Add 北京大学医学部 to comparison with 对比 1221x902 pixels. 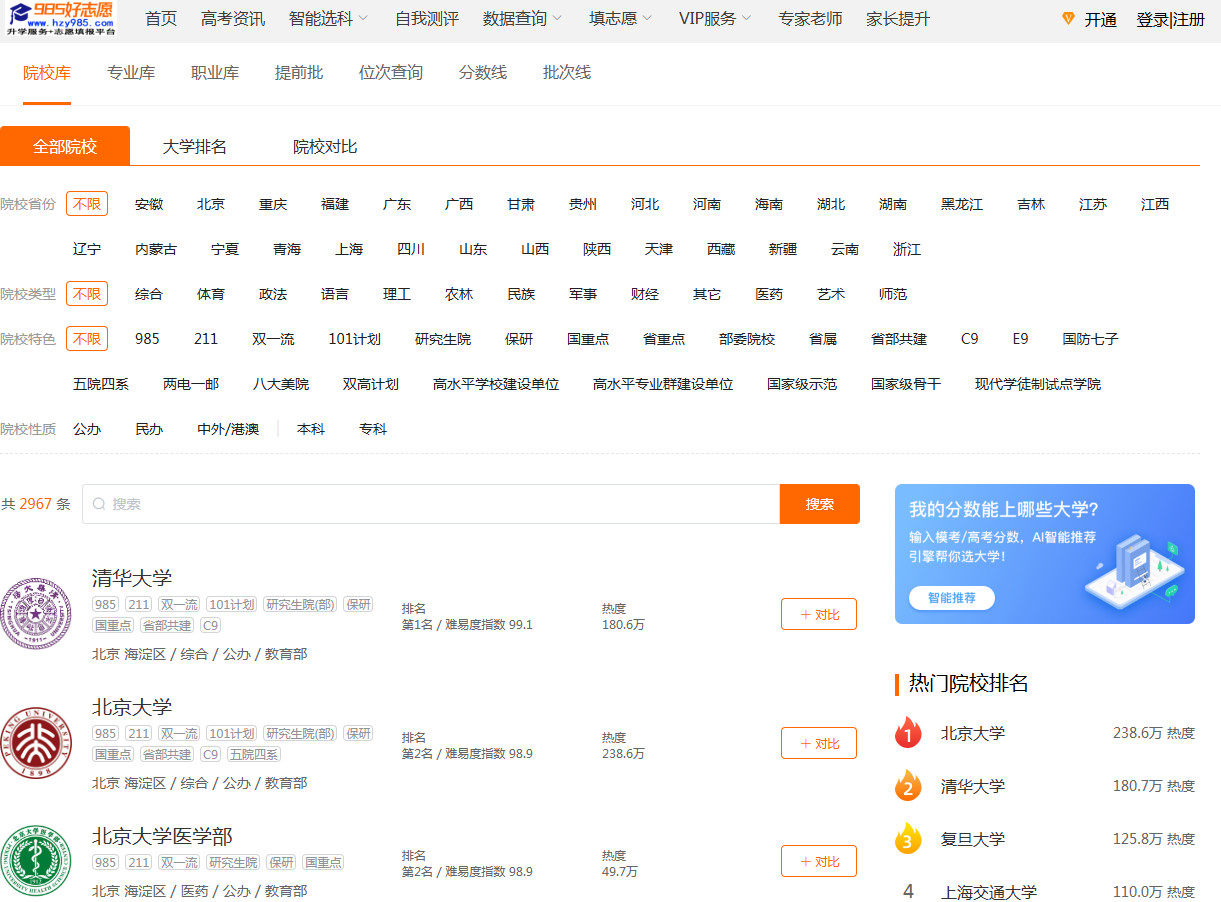click(819, 861)
